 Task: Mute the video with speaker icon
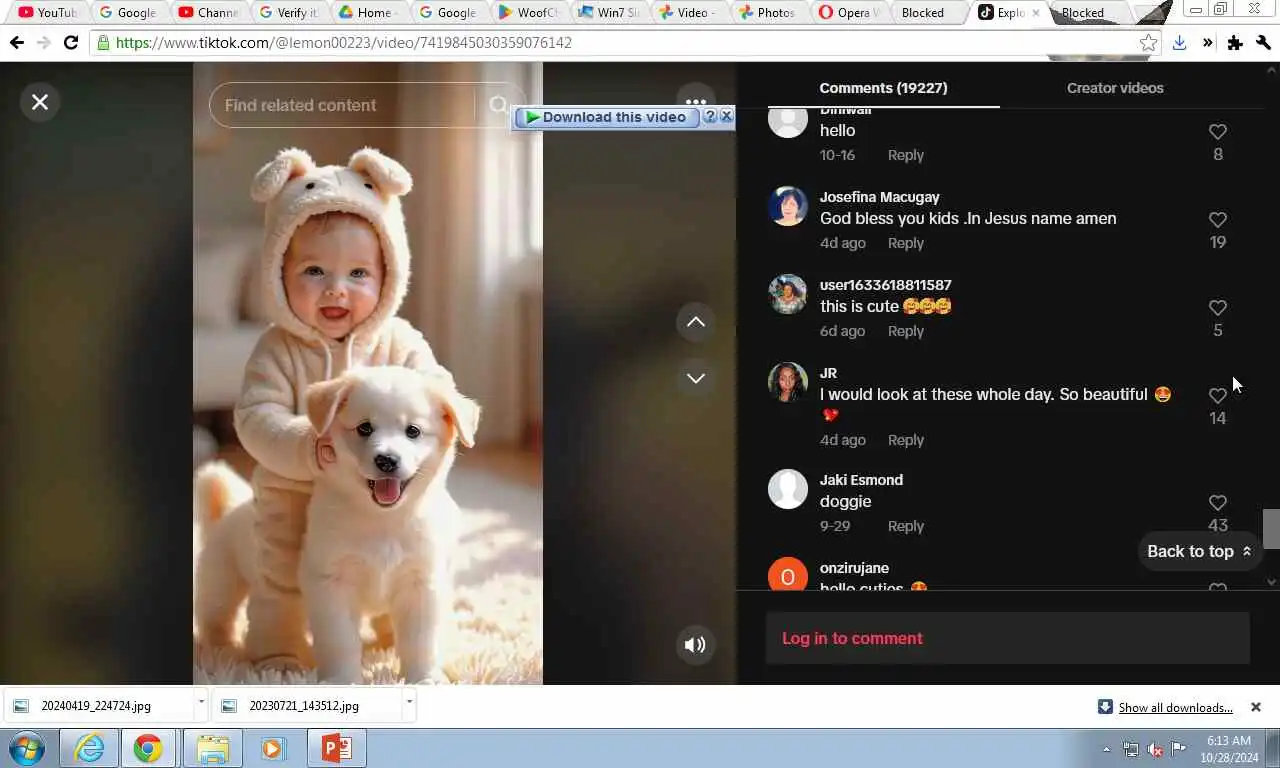pos(695,645)
